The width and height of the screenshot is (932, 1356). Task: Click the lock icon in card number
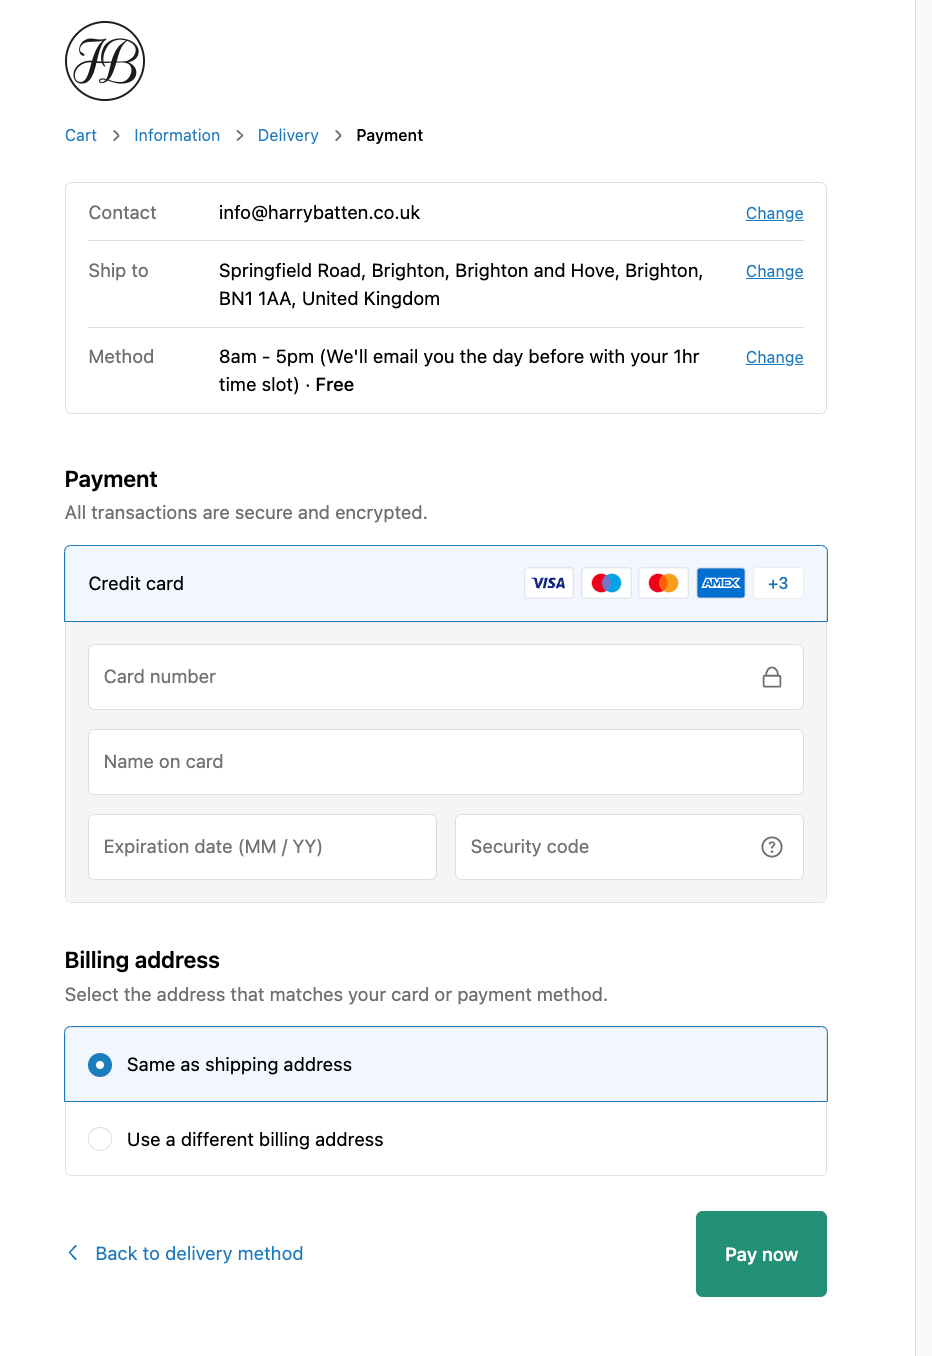(772, 677)
